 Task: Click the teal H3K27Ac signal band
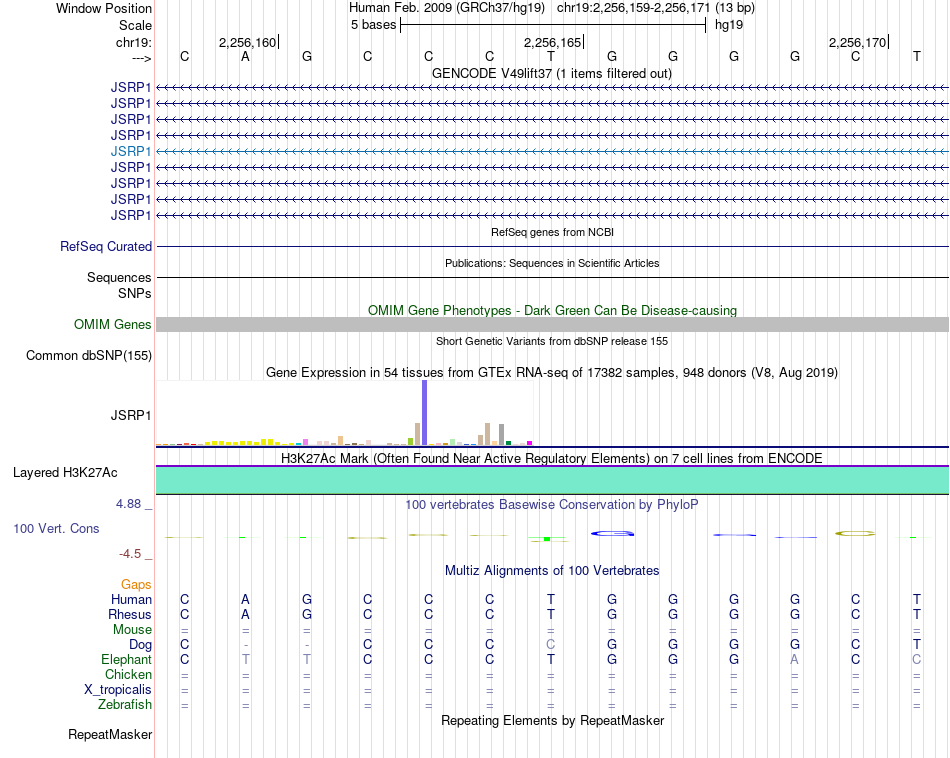(552, 480)
